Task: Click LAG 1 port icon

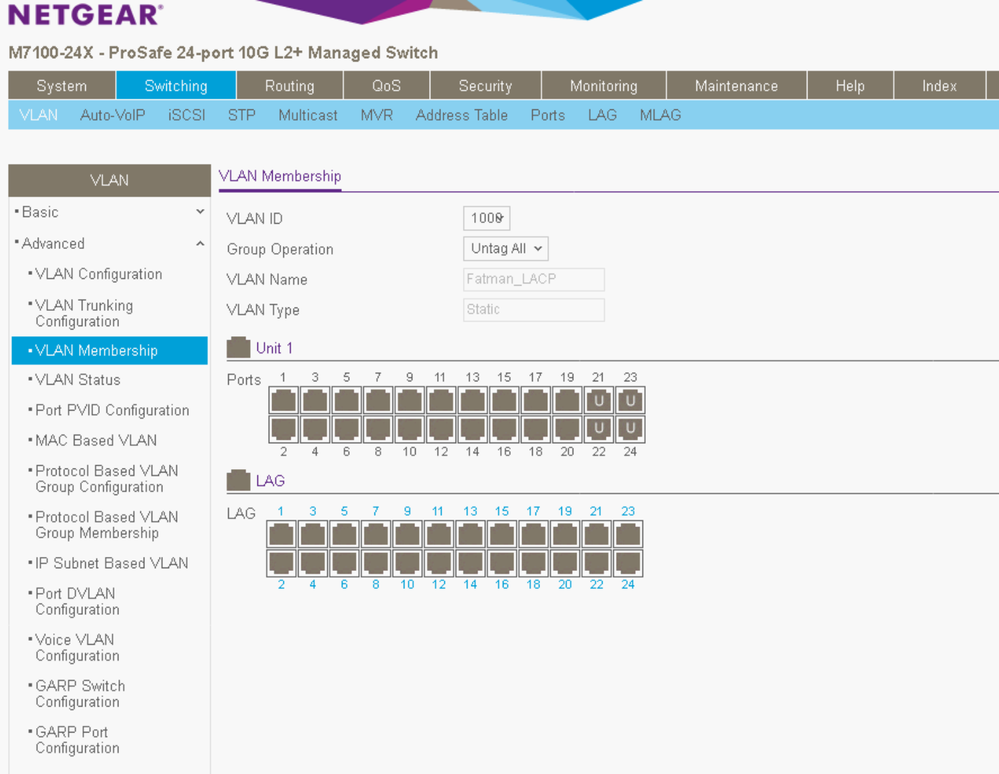Action: 281,534
